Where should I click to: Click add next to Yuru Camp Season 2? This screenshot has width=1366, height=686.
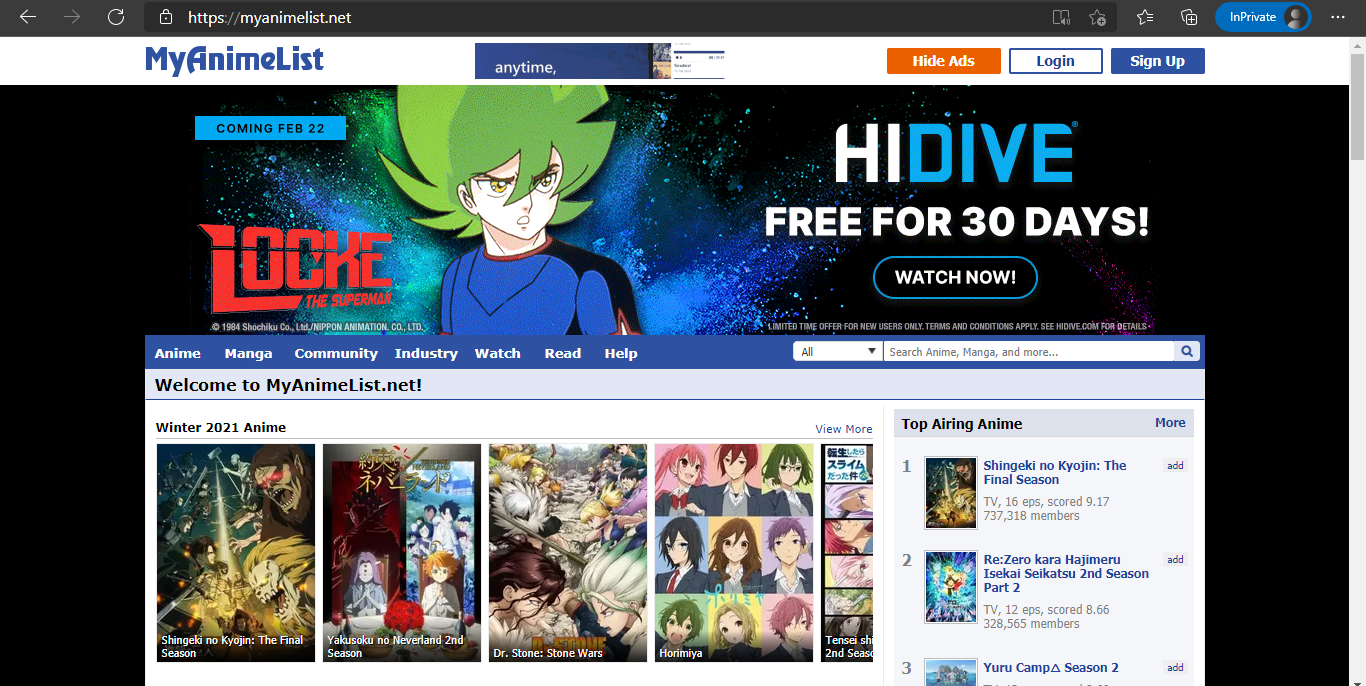1175,668
